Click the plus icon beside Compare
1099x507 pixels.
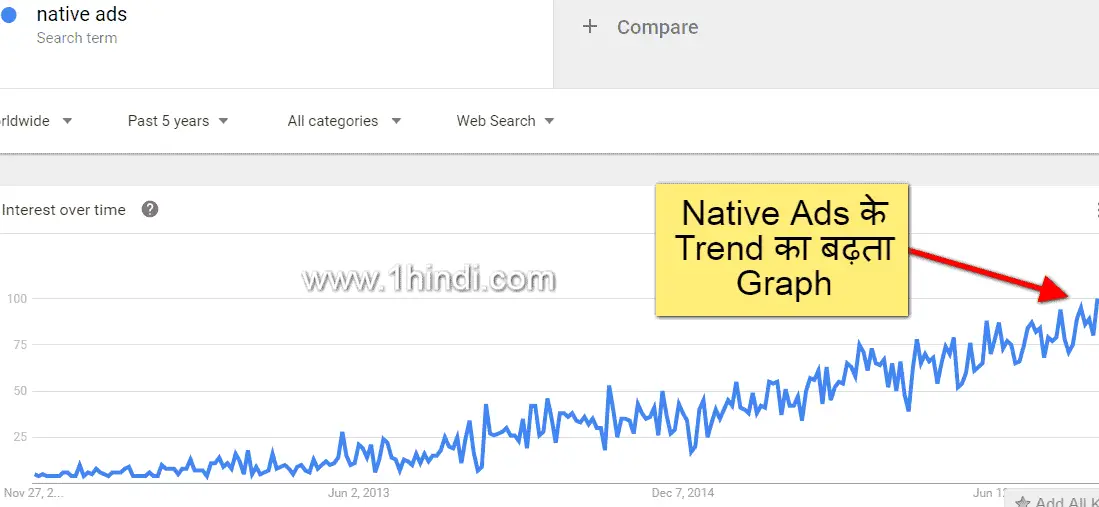point(590,27)
